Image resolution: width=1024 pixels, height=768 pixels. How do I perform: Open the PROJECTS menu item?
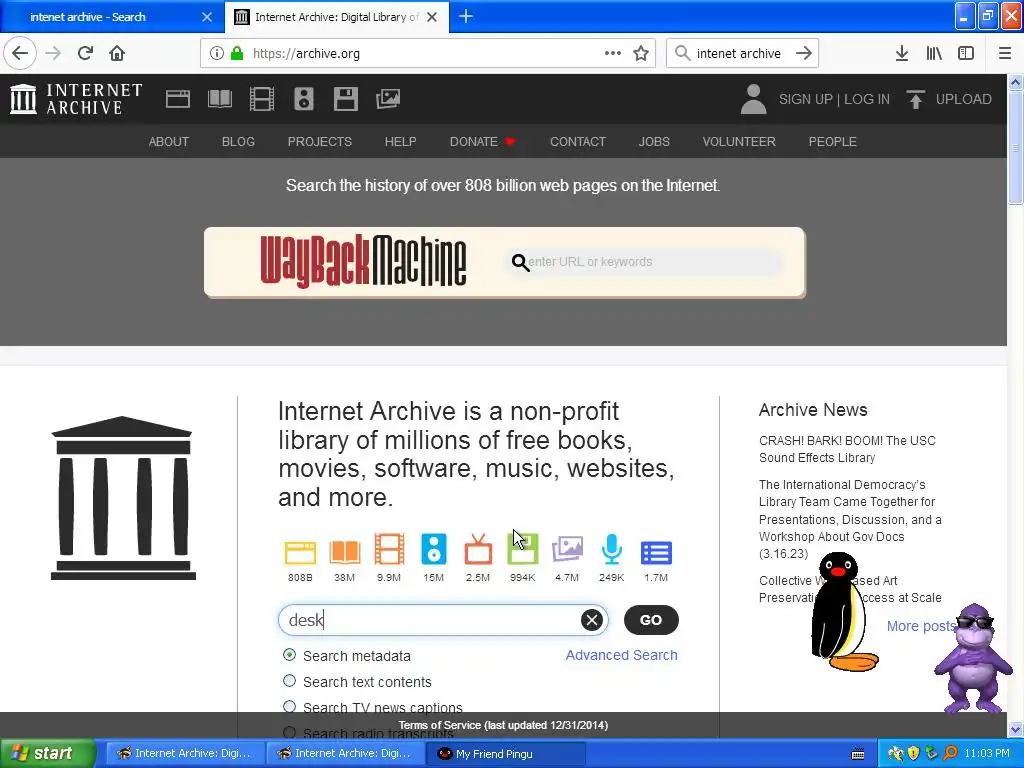pyautogui.click(x=320, y=142)
